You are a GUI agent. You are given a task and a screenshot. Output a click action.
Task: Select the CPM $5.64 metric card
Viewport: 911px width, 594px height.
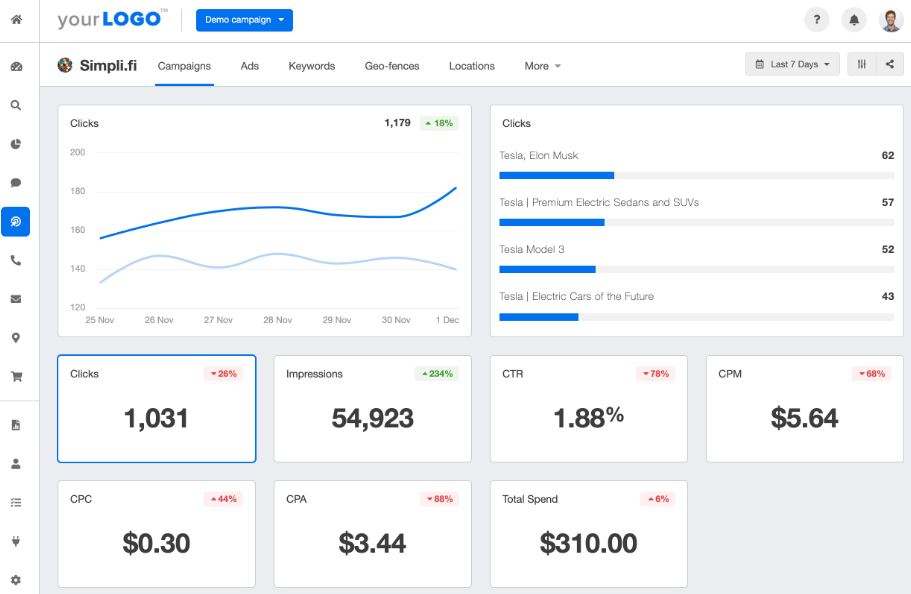(805, 409)
